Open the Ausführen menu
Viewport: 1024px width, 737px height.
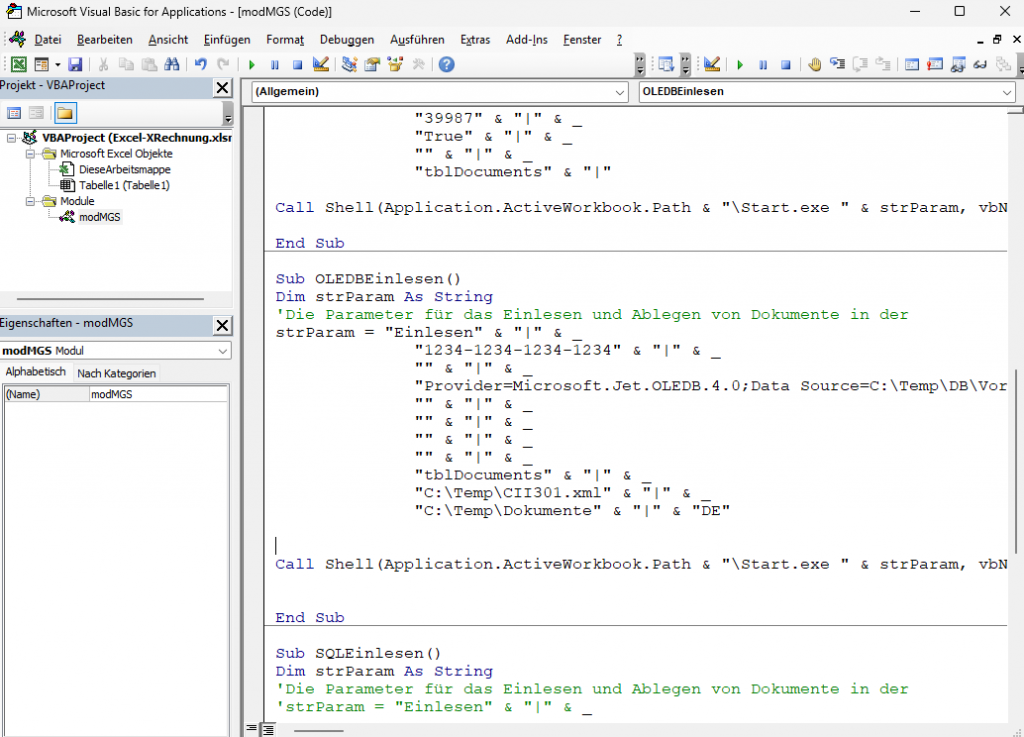pyautogui.click(x=417, y=40)
